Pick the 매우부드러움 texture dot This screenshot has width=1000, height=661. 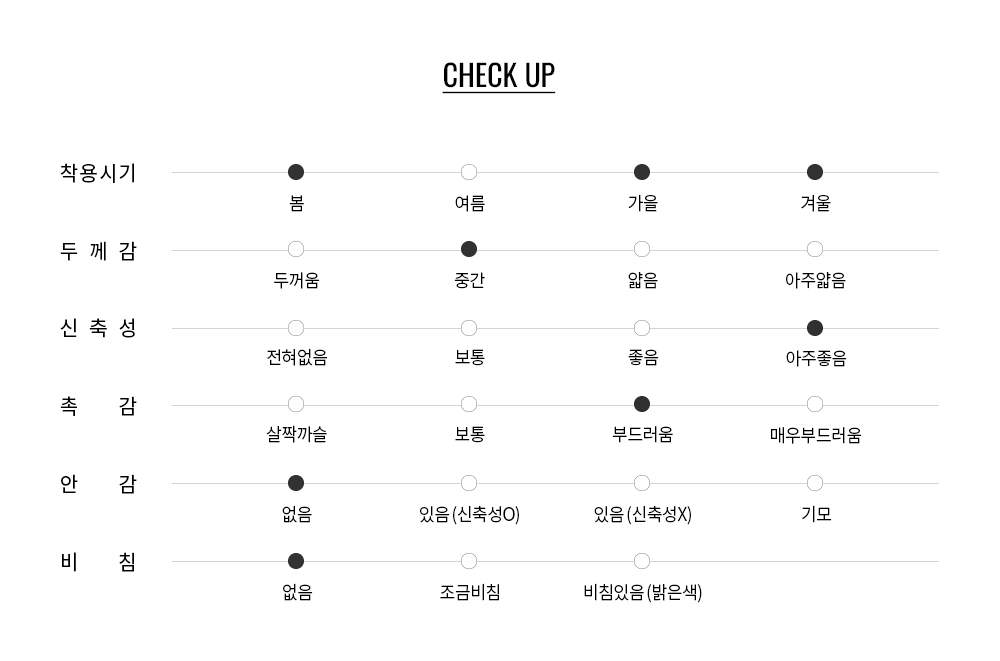click(815, 404)
